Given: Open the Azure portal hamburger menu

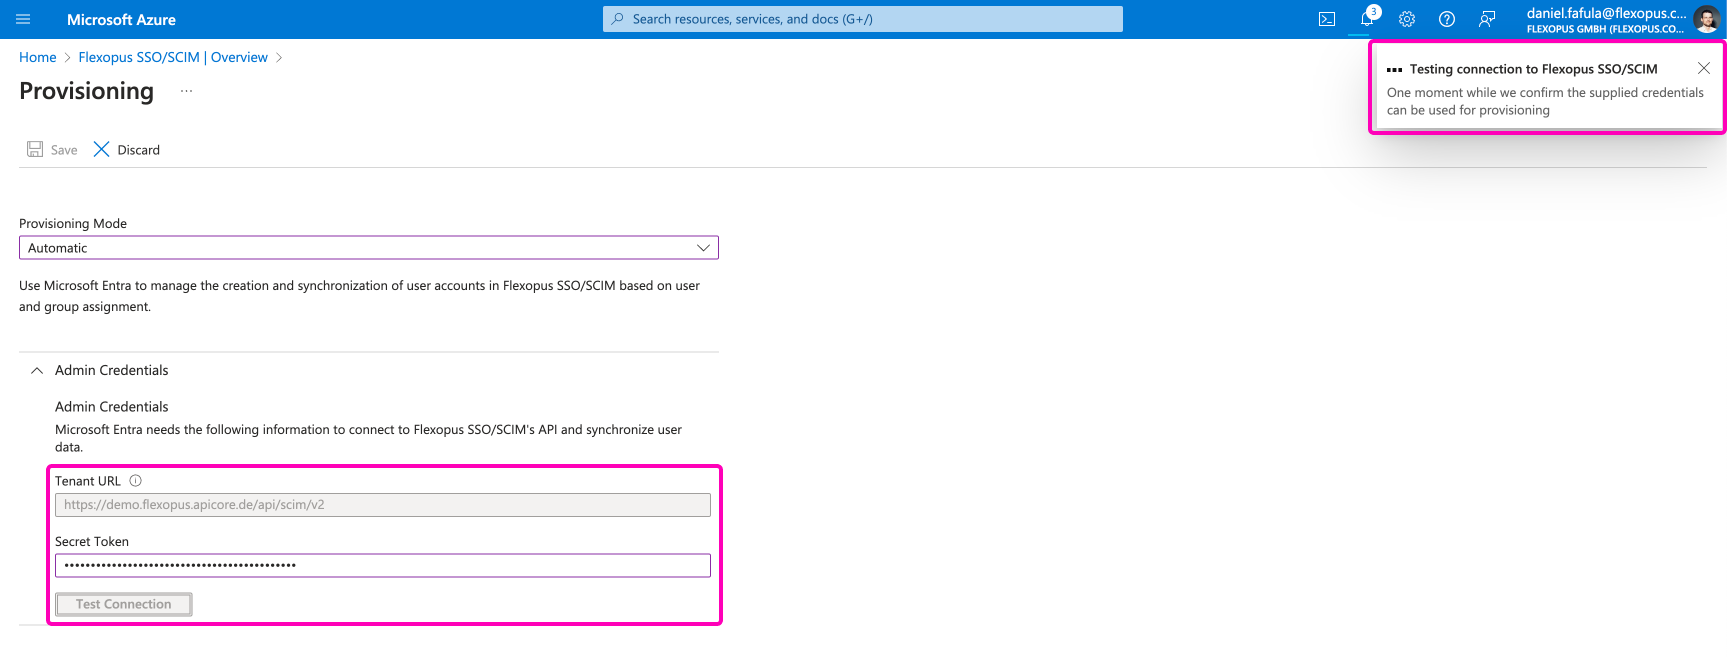Looking at the screenshot, I should point(24,19).
